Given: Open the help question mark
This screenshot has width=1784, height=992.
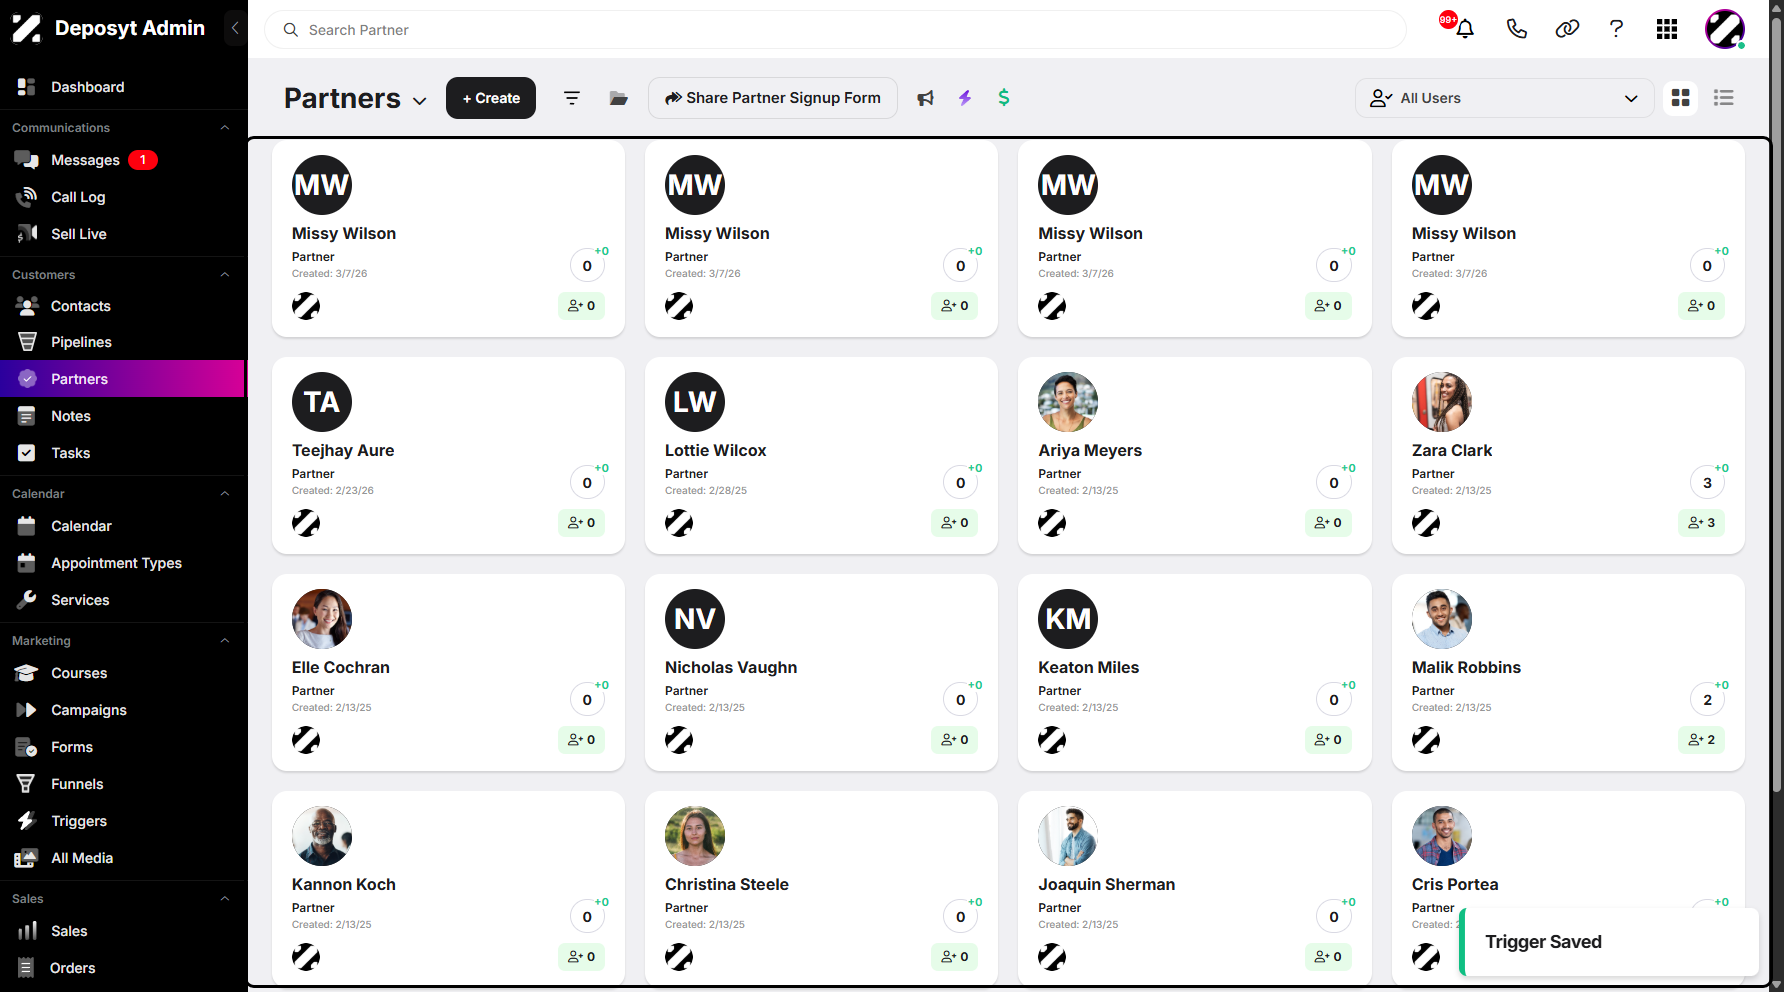Looking at the screenshot, I should (1616, 29).
